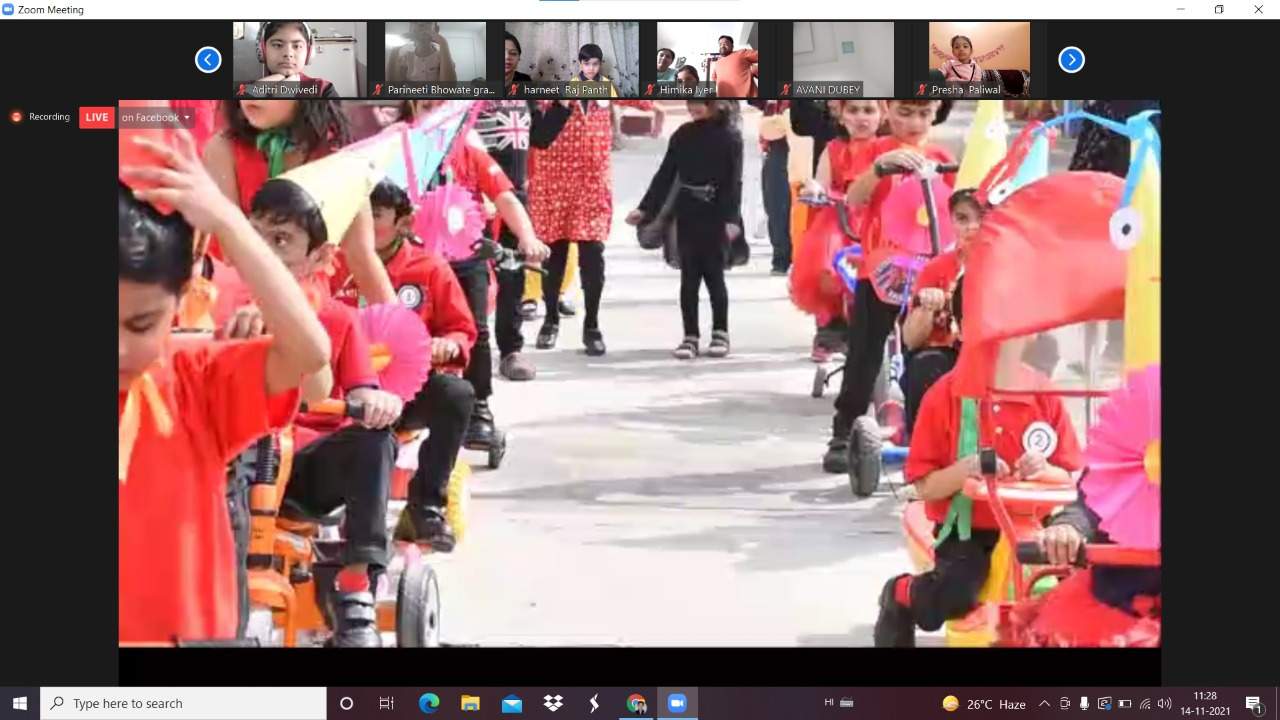Show hidden system tray icons
The width and height of the screenshot is (1280, 720).
(1044, 704)
